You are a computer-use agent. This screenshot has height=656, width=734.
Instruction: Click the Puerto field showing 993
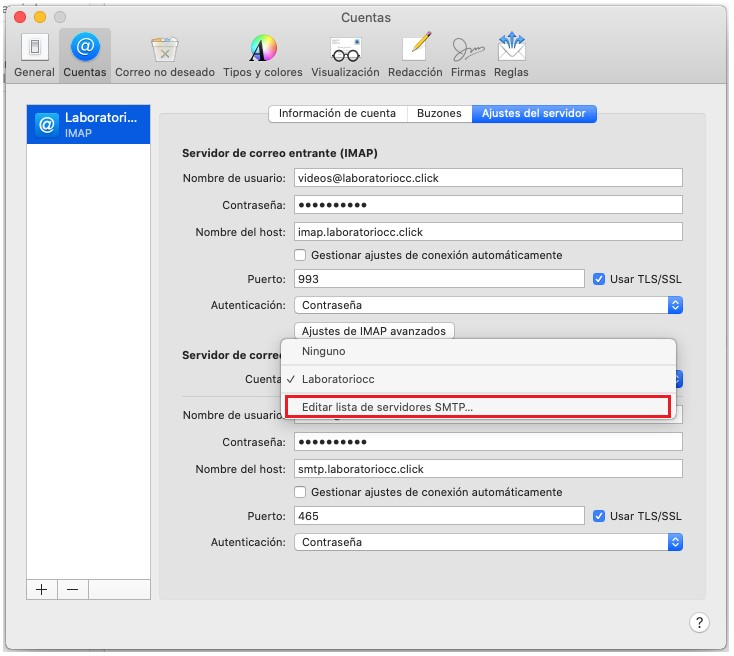[439, 279]
